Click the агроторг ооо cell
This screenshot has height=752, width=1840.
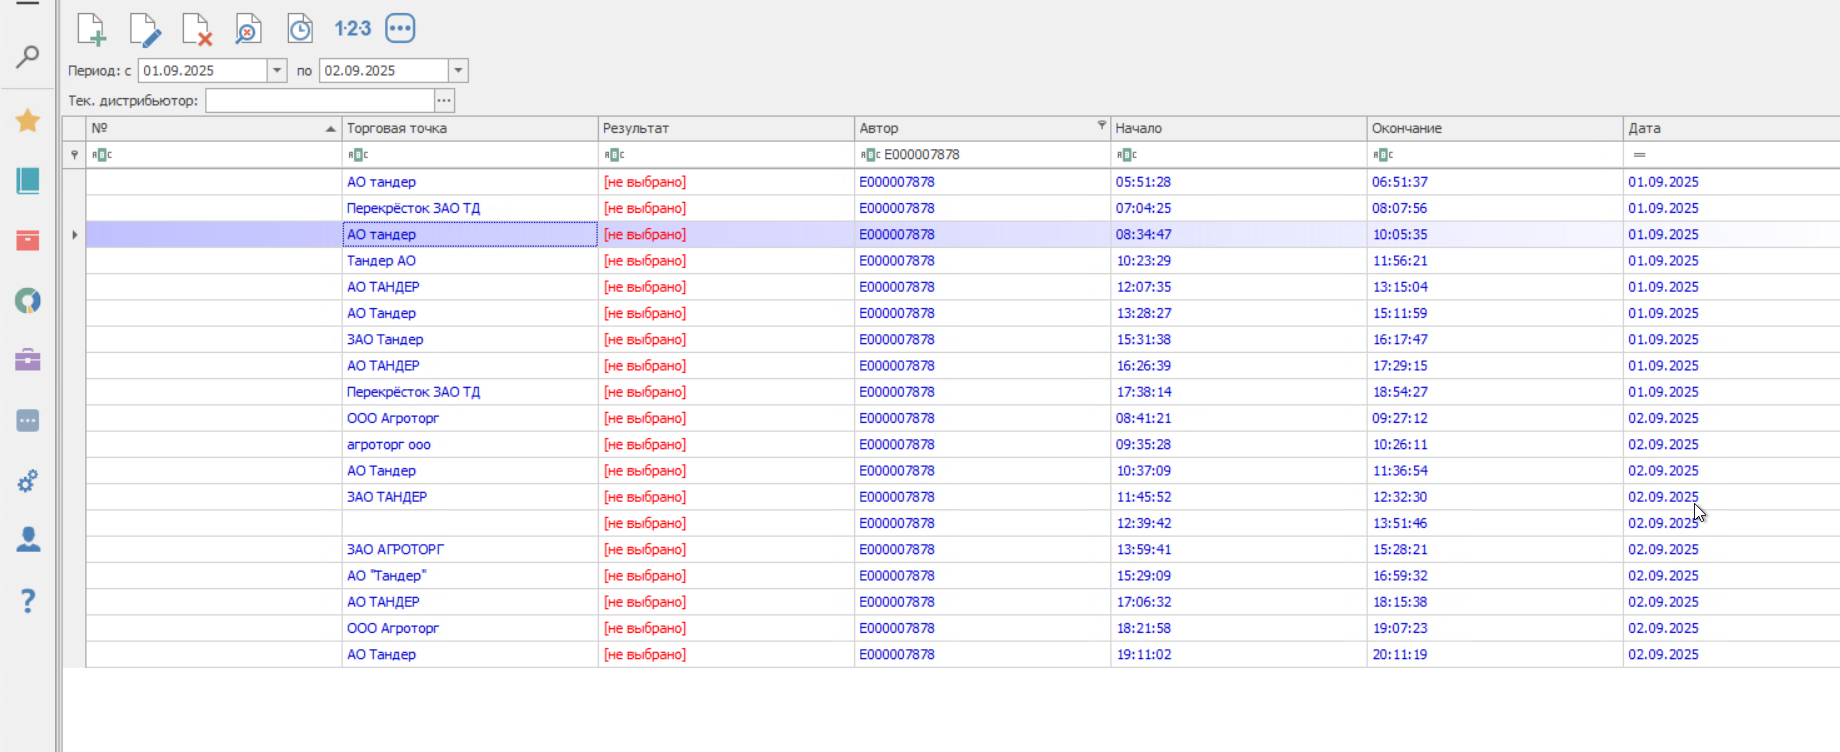[470, 445]
